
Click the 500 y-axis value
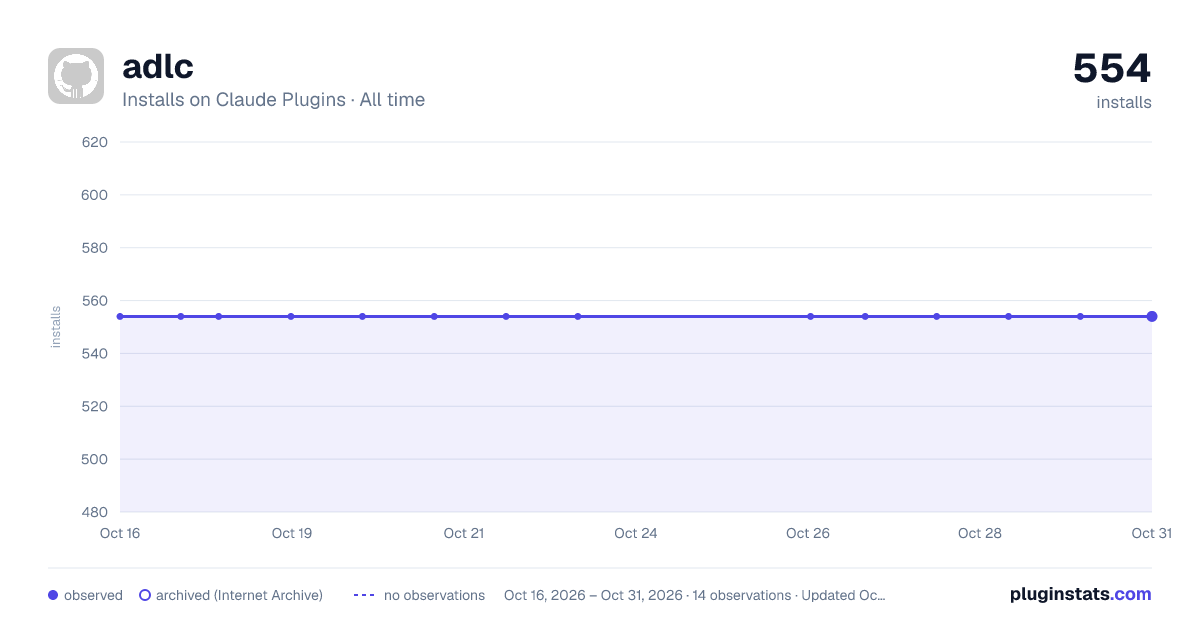tap(94, 460)
